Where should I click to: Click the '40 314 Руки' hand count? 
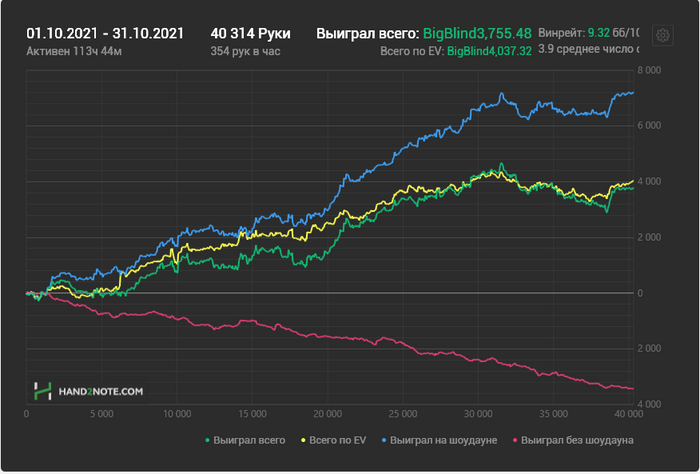click(x=250, y=33)
